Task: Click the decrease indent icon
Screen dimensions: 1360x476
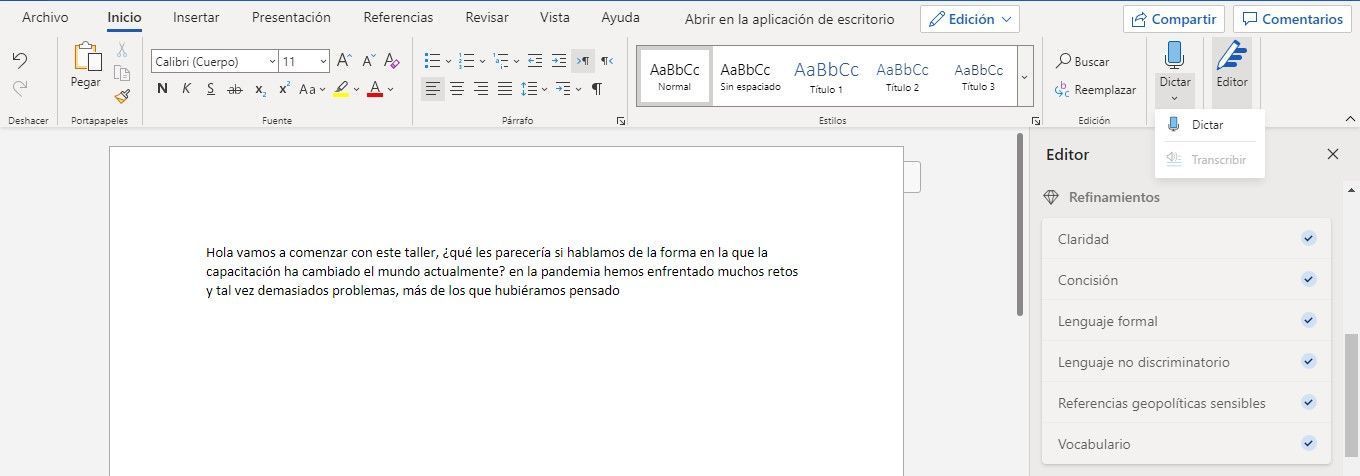Action: pos(535,61)
